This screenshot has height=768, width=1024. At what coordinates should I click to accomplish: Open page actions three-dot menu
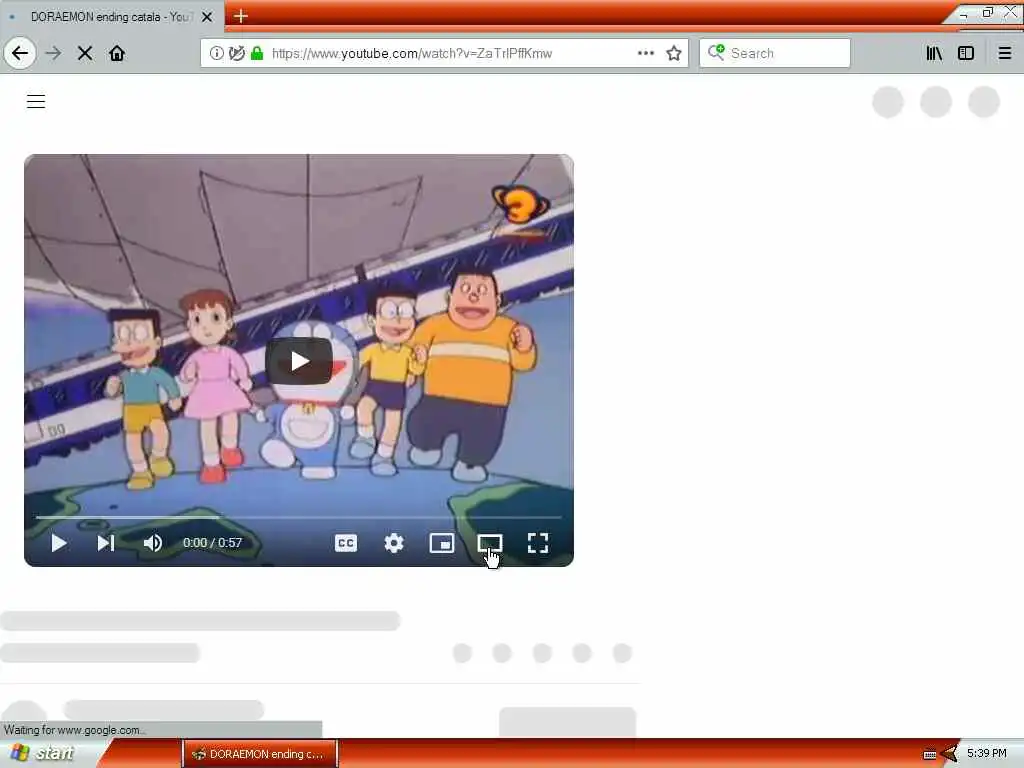click(x=645, y=53)
